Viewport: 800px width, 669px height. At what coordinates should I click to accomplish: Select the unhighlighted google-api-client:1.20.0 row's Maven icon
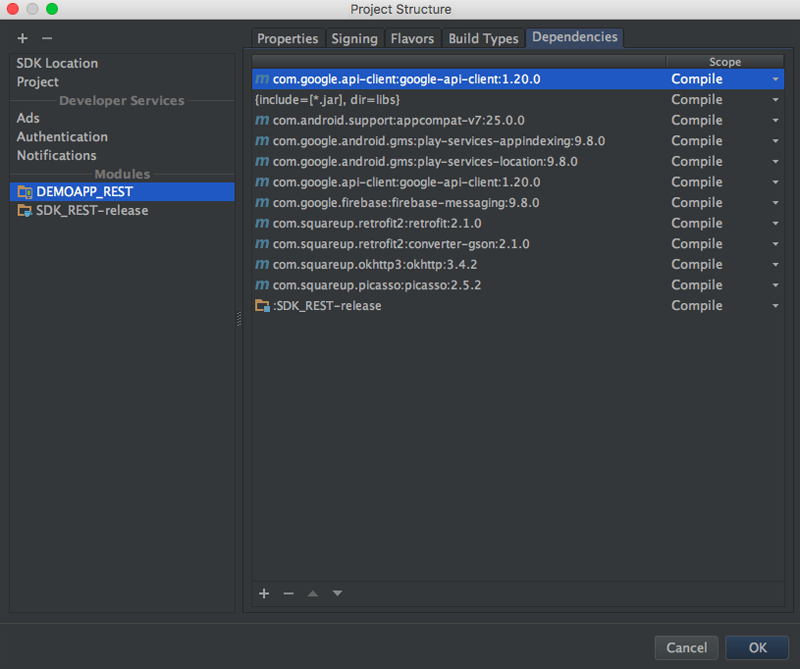click(262, 182)
